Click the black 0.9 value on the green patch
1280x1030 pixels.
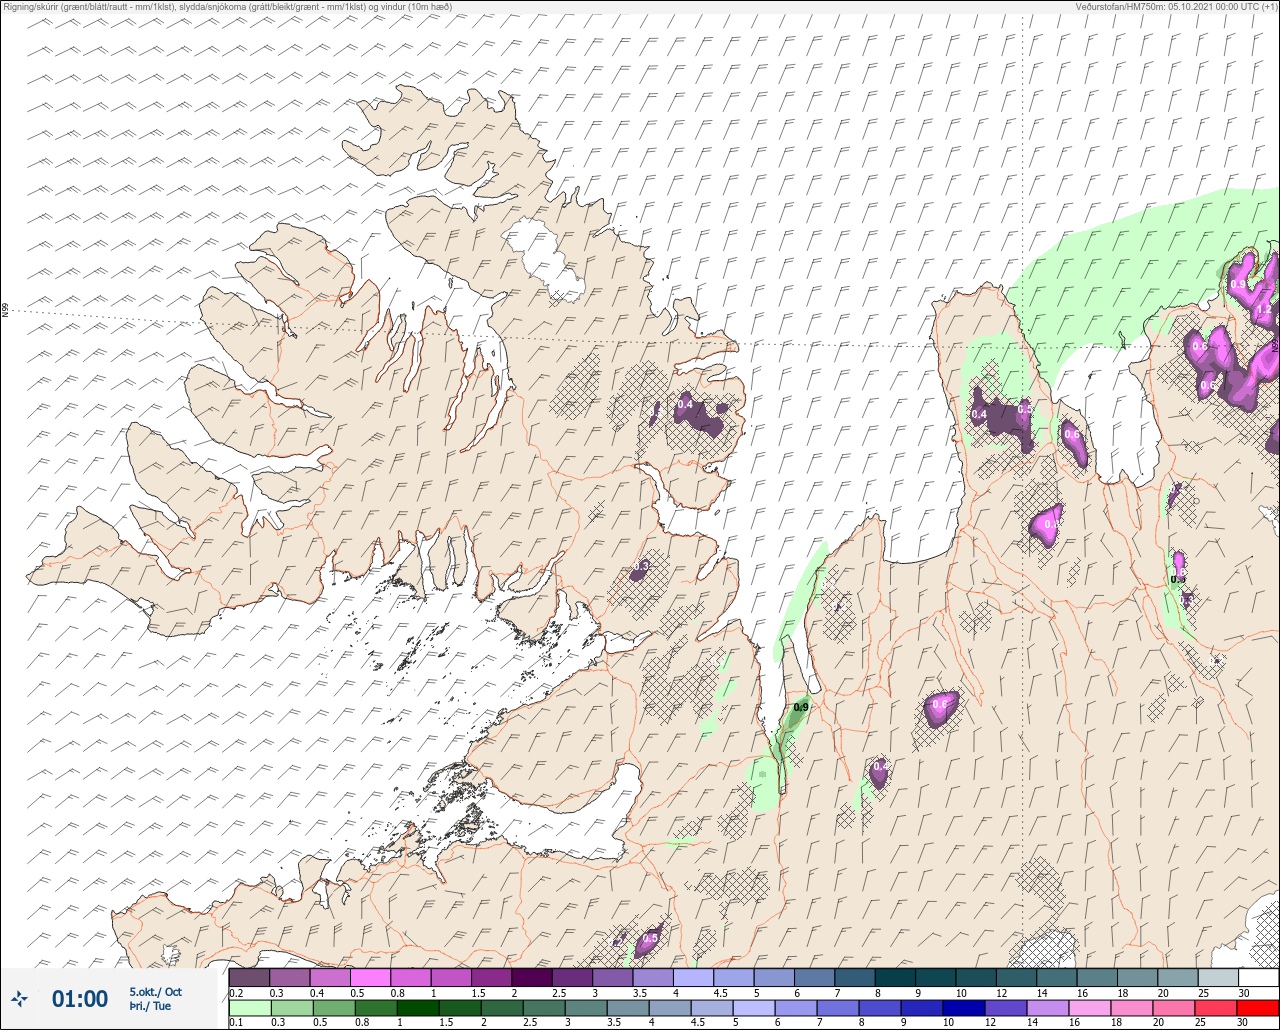(x=801, y=707)
